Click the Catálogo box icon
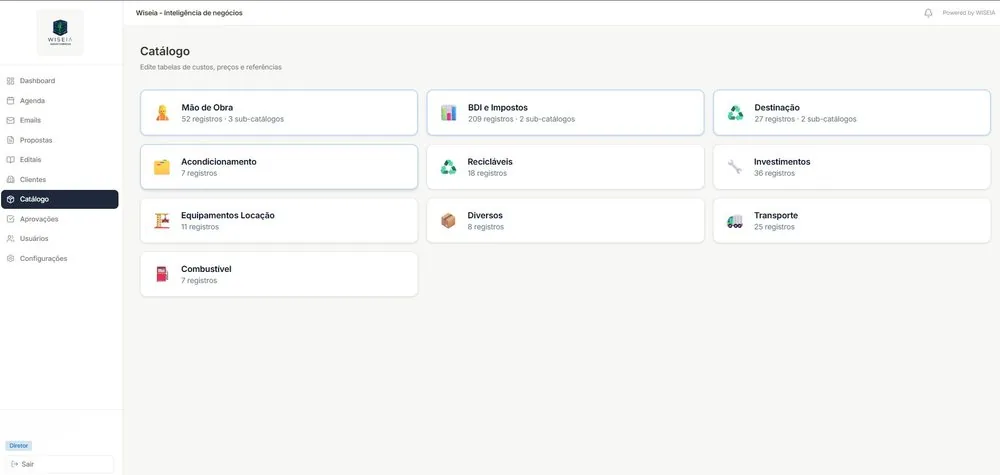 click(10, 200)
